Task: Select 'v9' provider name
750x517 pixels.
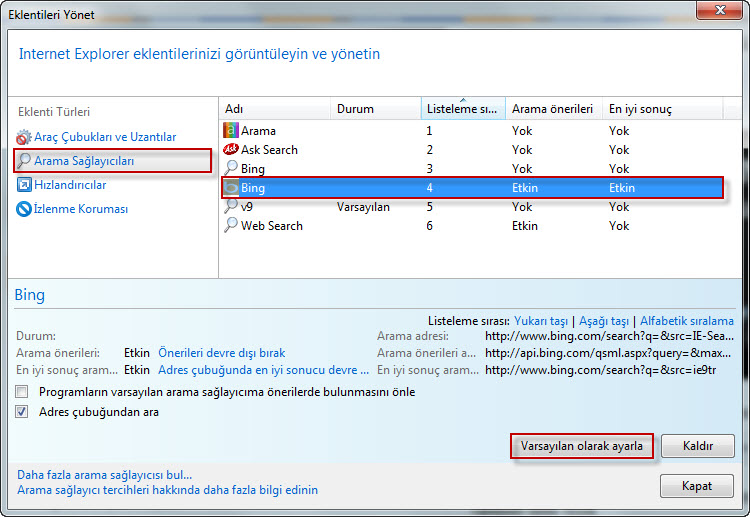Action: coord(247,207)
